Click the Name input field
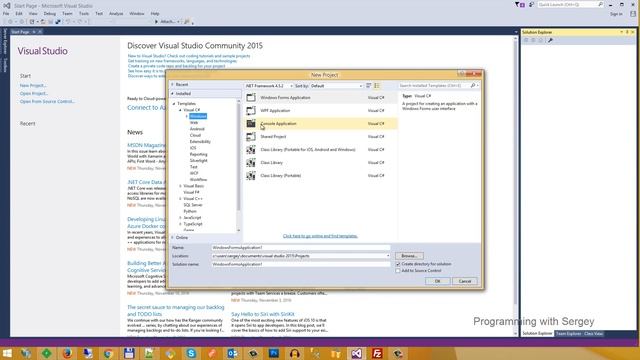This screenshot has width=640, height=360. [300, 248]
